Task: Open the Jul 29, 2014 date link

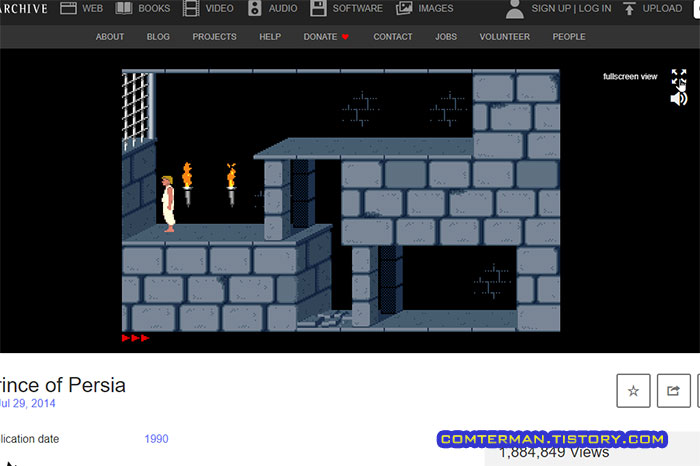Action: click(28, 404)
